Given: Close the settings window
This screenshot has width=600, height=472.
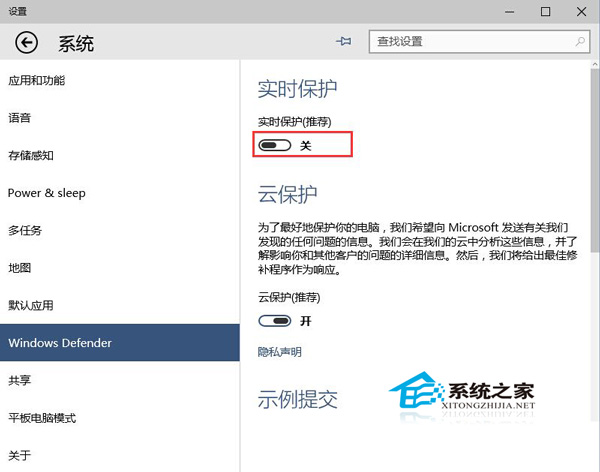Looking at the screenshot, I should 581,11.
